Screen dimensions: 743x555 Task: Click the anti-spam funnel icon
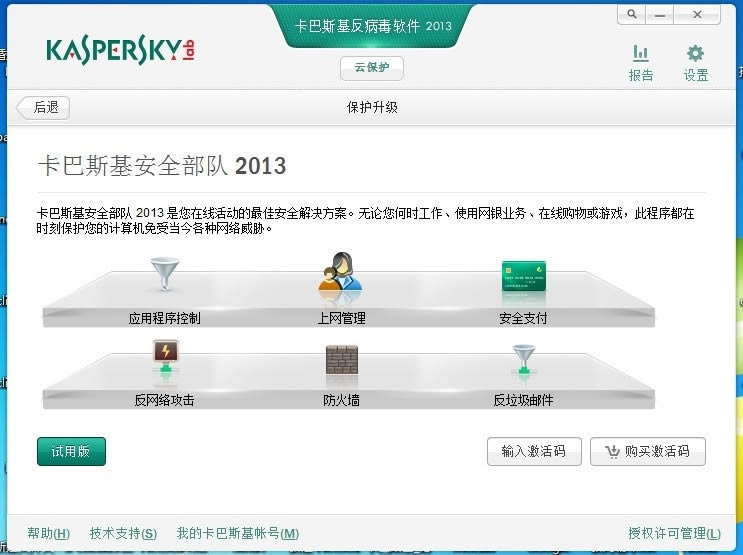(524, 359)
